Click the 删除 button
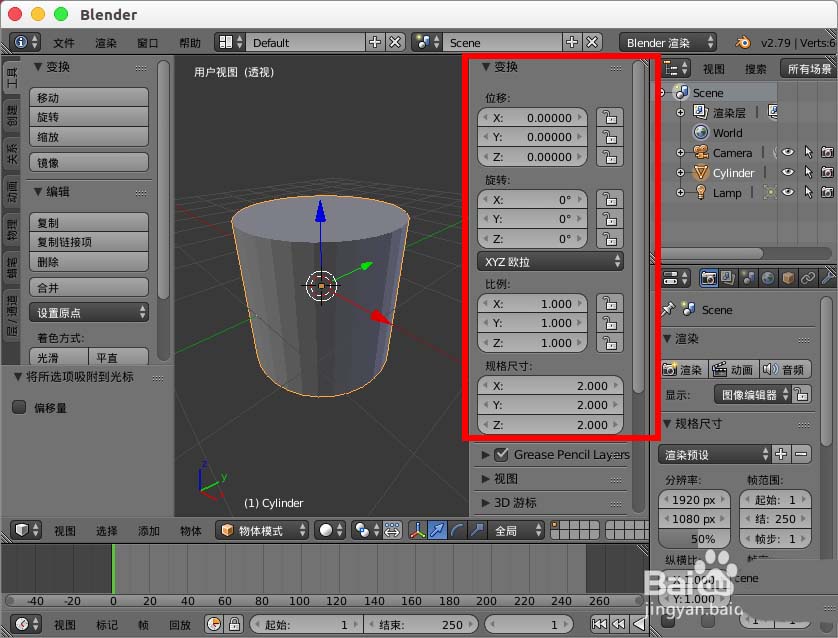The width and height of the screenshot is (838, 638). pyautogui.click(x=89, y=262)
